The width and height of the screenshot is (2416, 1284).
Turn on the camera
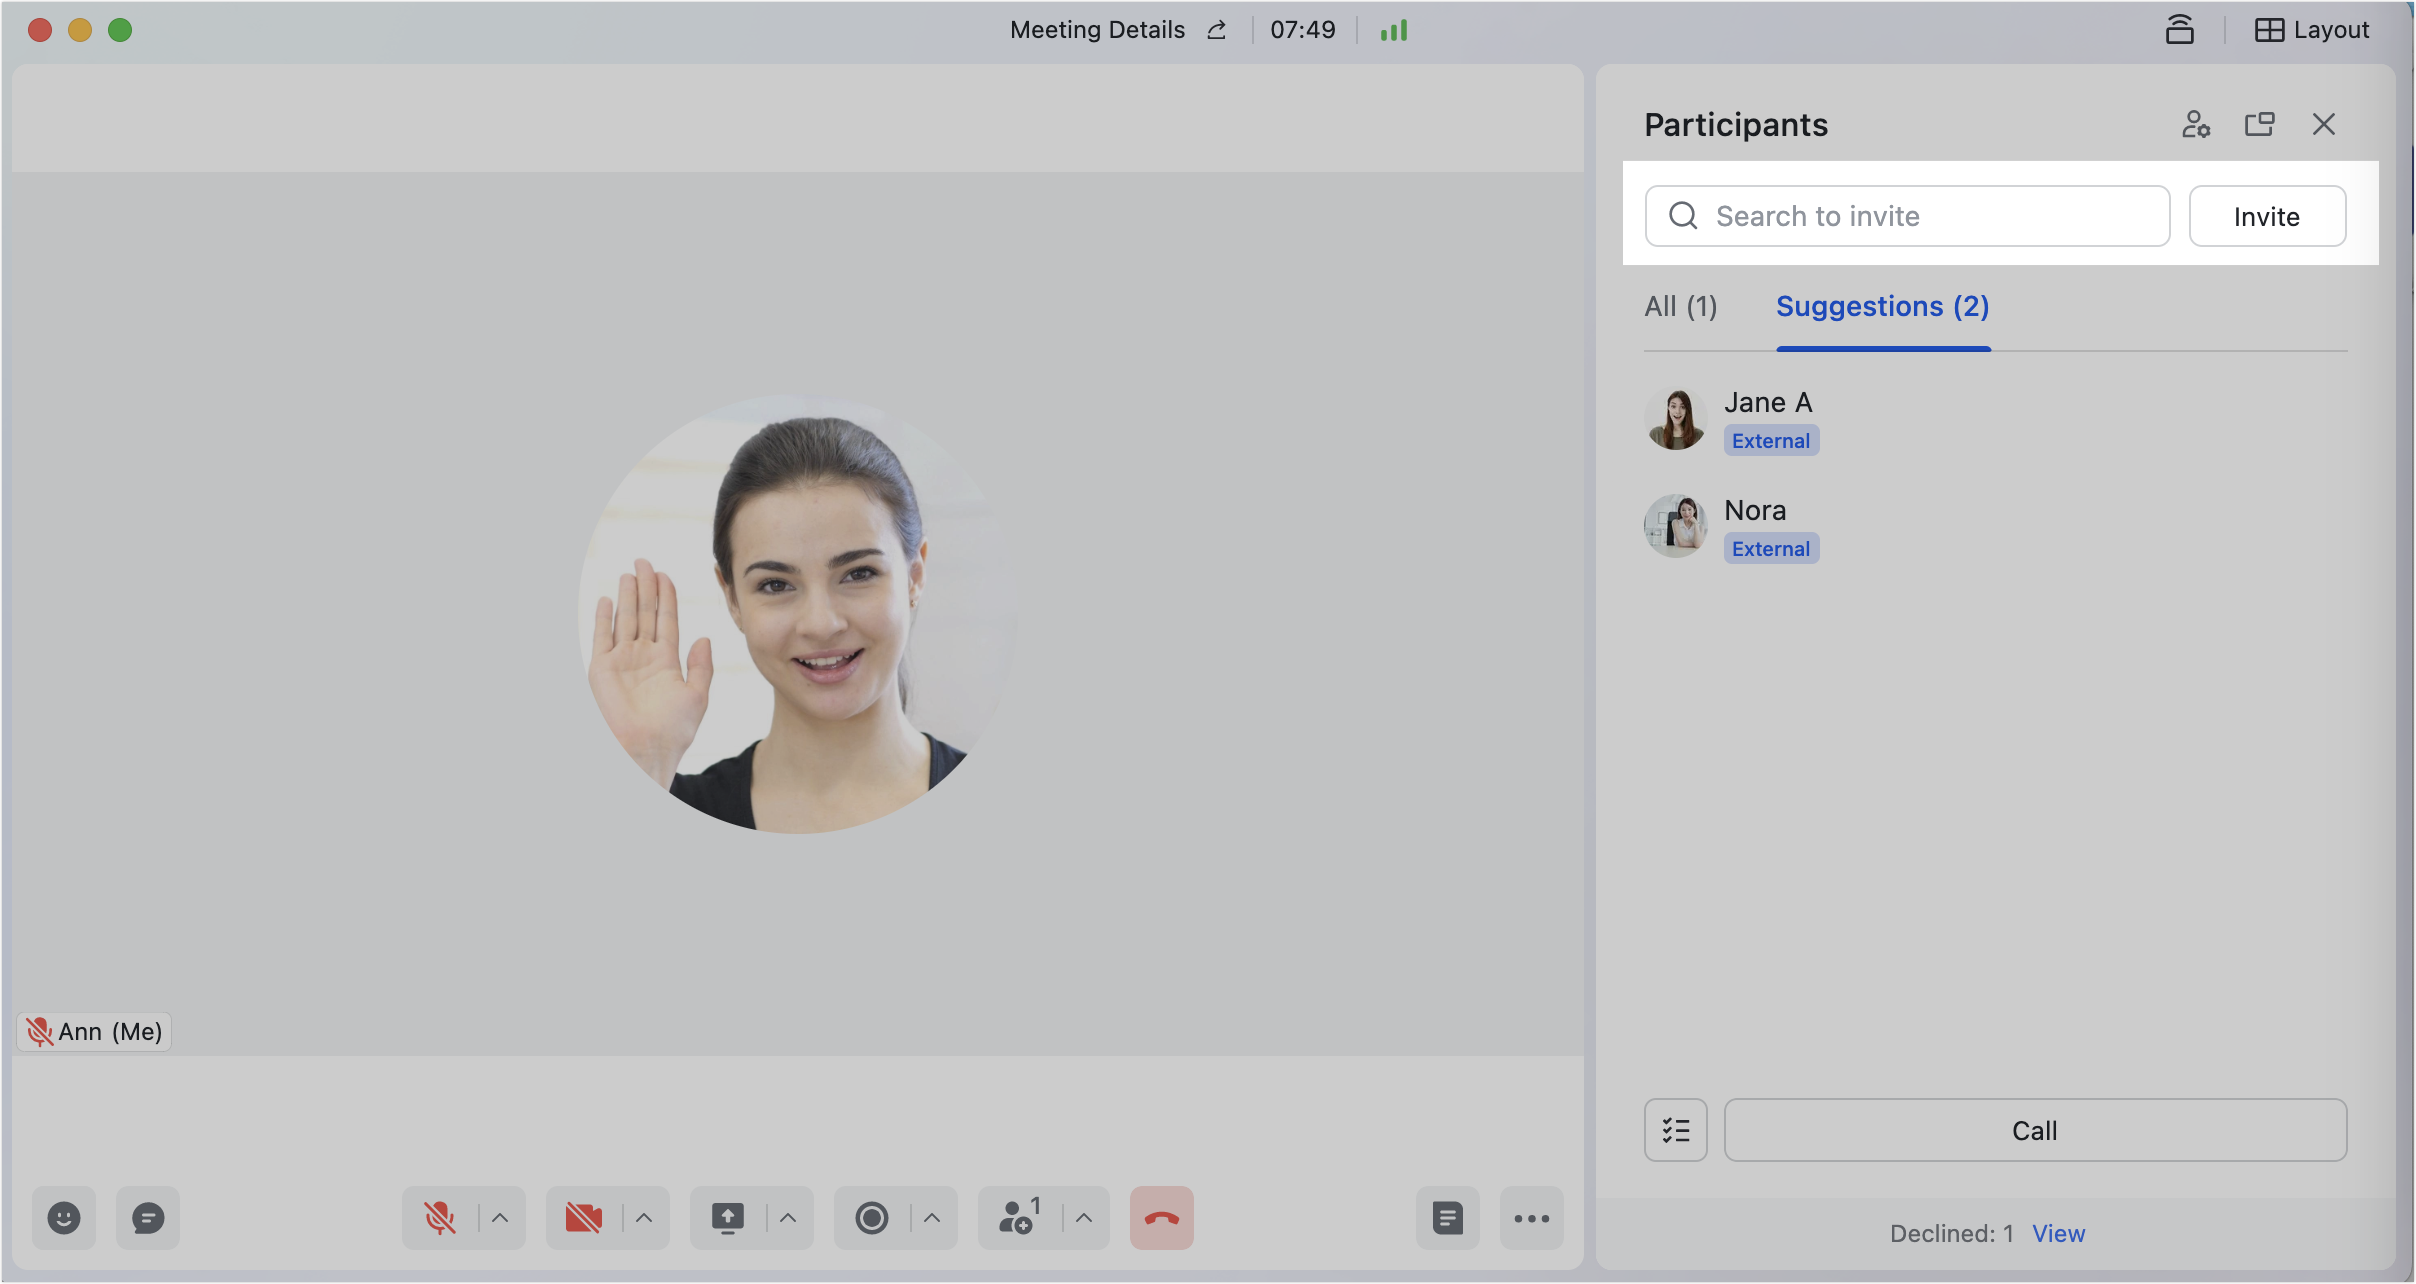584,1218
